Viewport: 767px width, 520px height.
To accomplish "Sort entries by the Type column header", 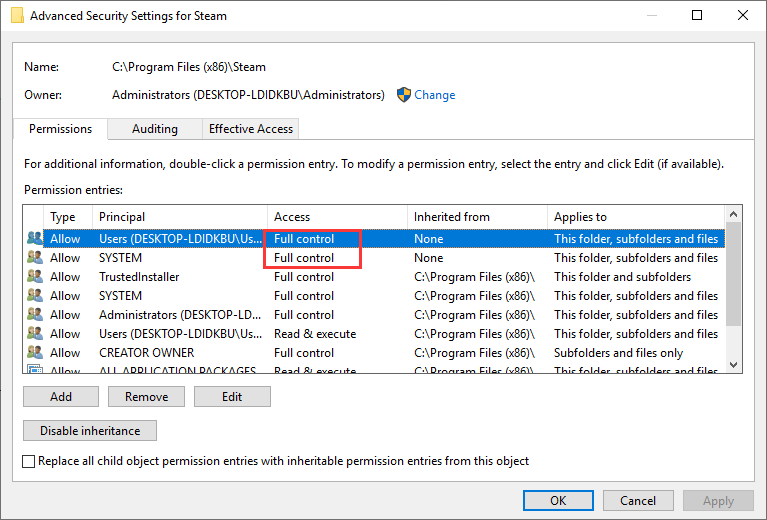I will [68, 217].
